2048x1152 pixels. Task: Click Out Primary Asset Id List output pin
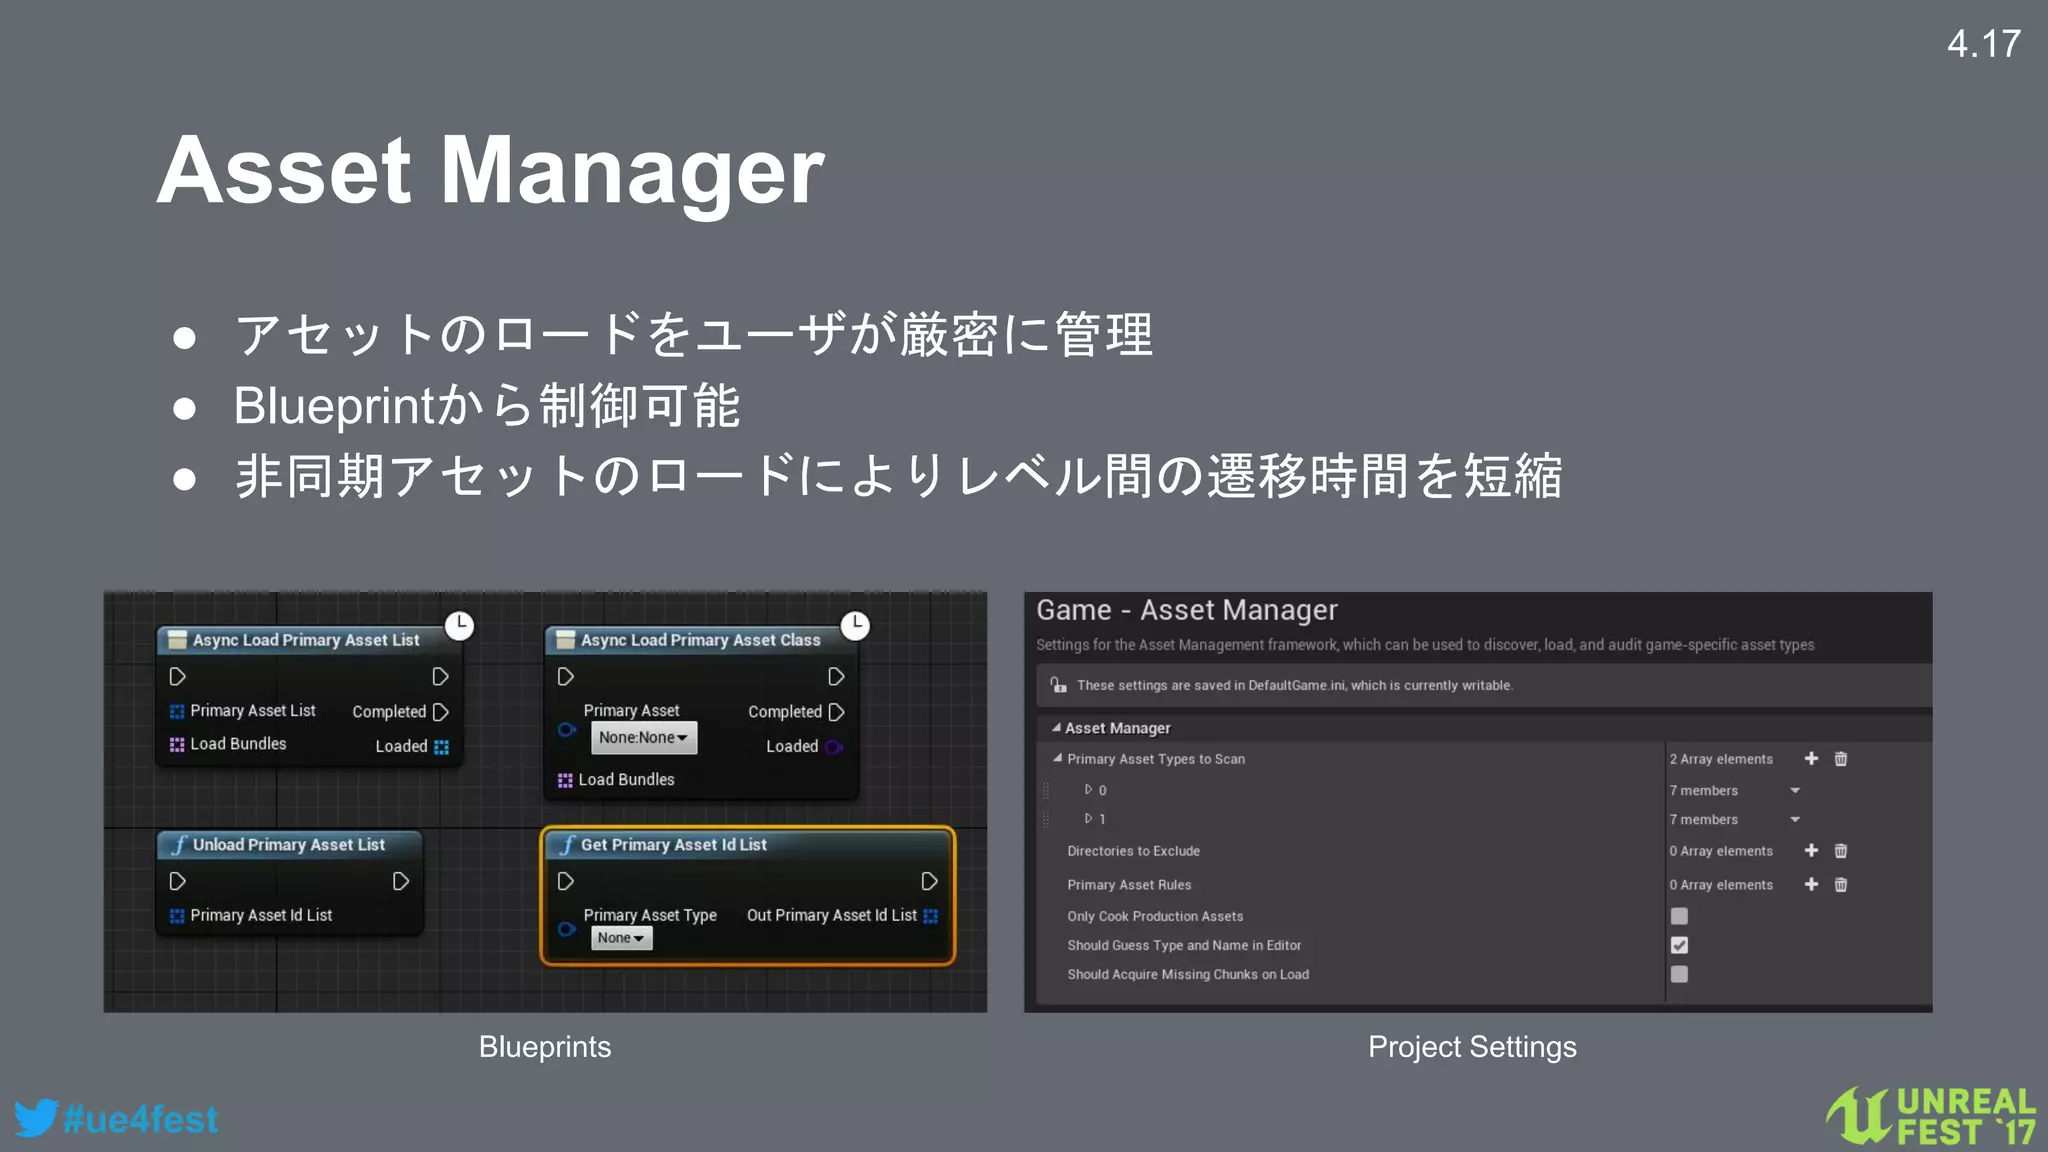point(931,916)
